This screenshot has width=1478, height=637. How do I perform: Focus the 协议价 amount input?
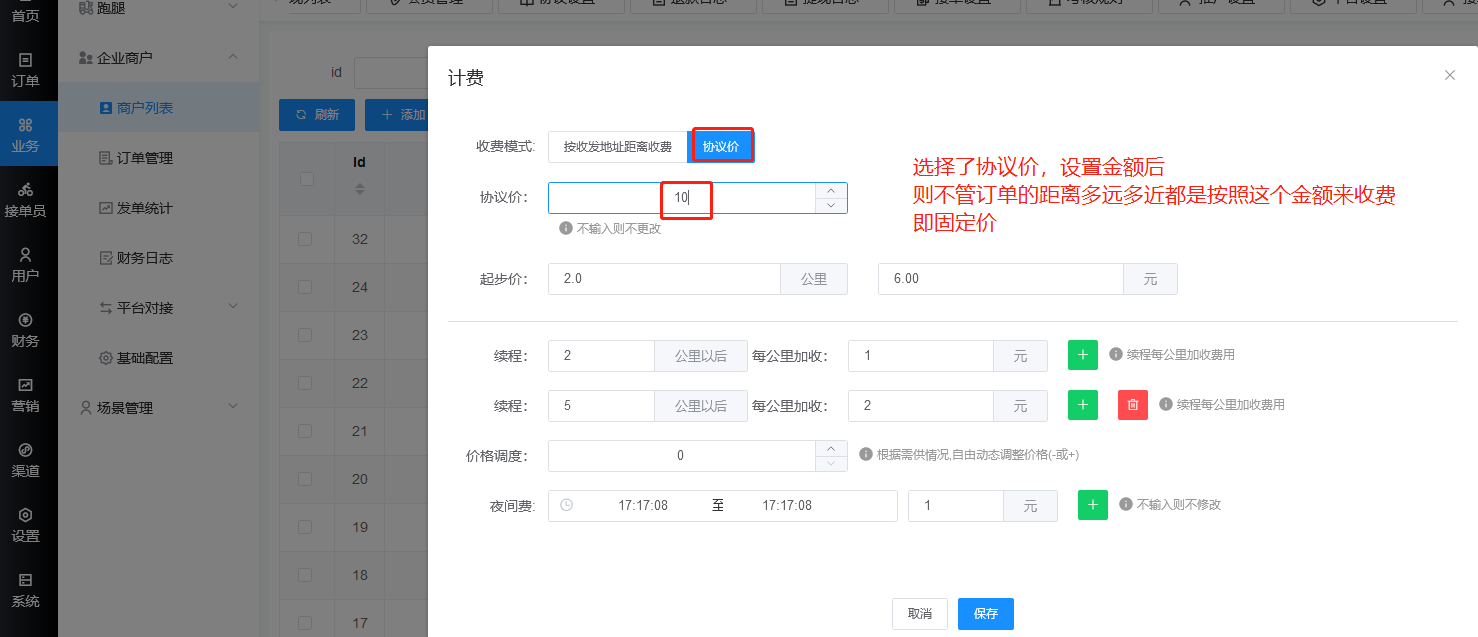point(681,198)
